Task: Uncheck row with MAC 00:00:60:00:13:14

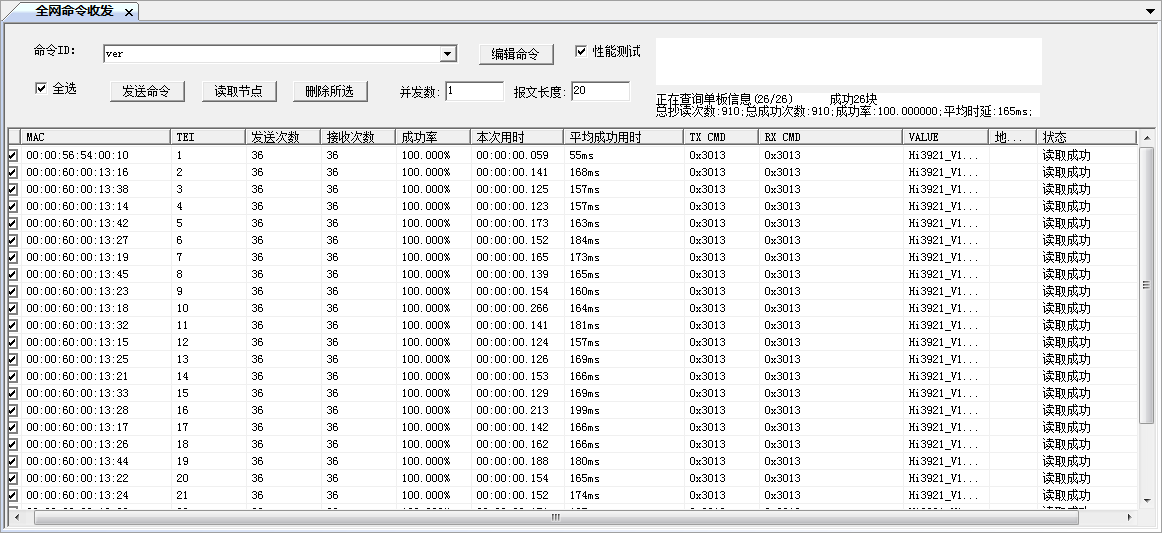Action: 13,207
